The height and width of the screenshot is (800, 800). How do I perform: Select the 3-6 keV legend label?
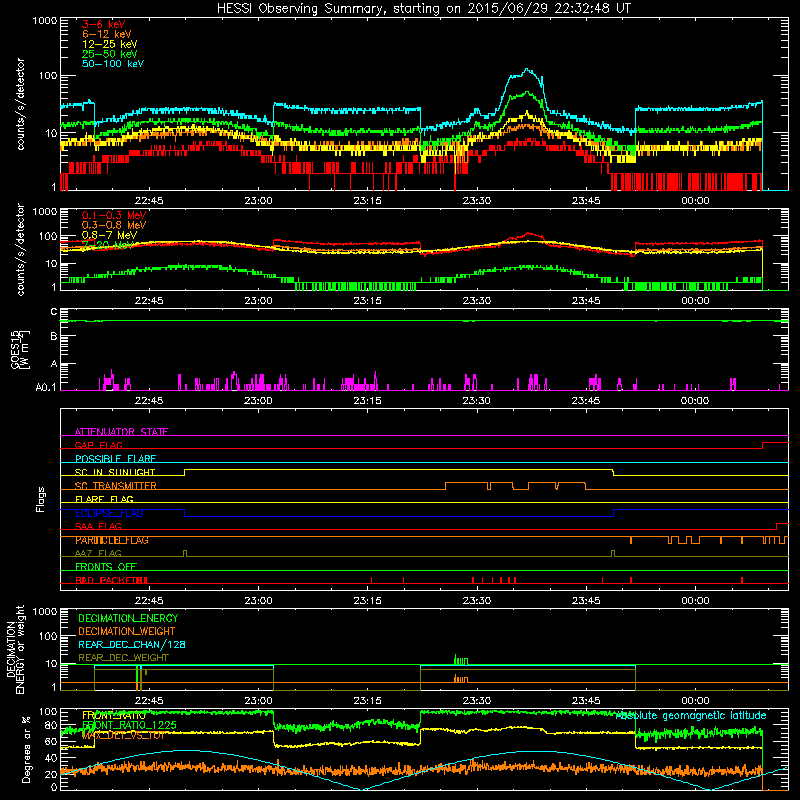pos(103,24)
